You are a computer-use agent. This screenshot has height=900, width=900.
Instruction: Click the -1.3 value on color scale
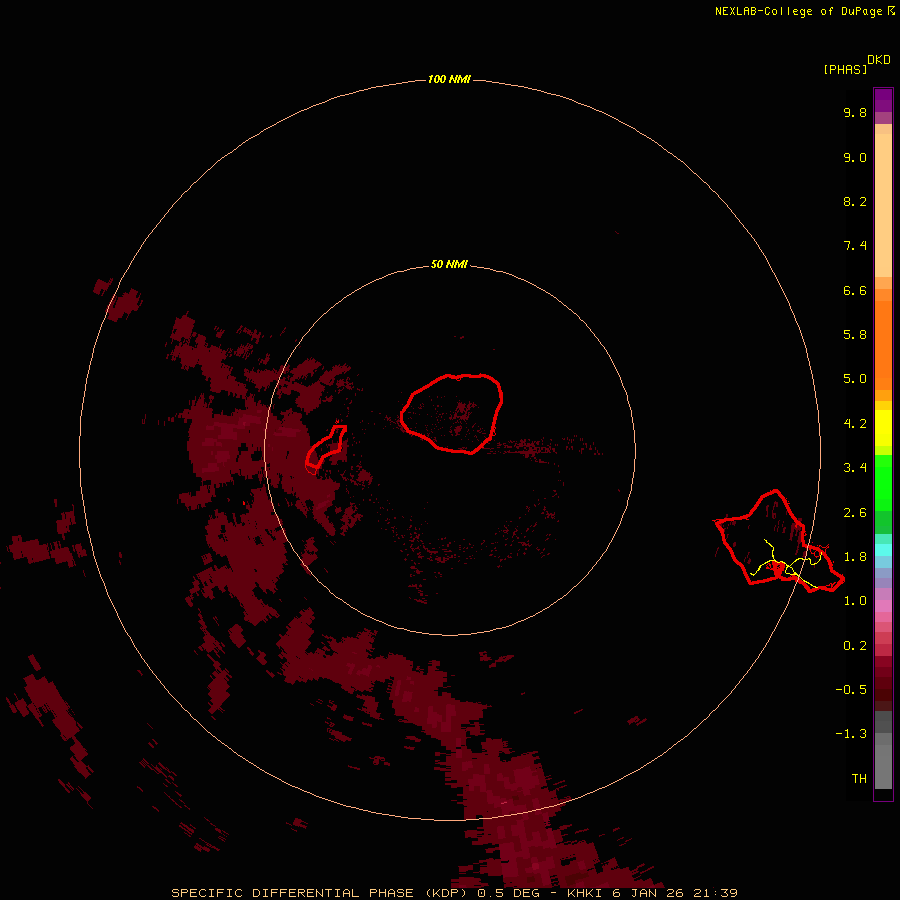click(x=851, y=734)
